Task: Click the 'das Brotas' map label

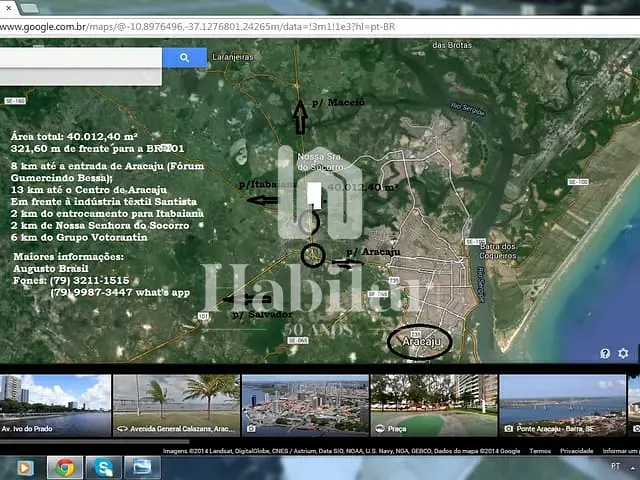Action: click(452, 45)
